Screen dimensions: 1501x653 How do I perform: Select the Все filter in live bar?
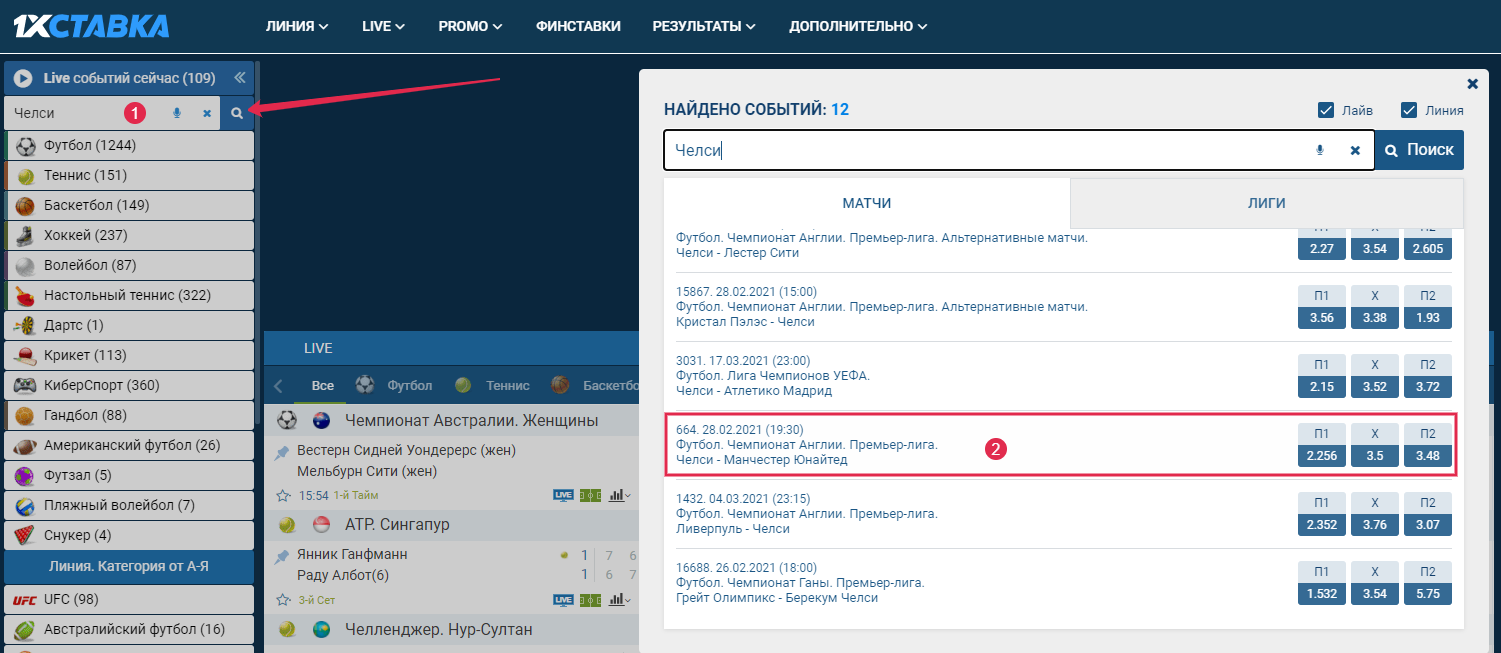point(322,385)
